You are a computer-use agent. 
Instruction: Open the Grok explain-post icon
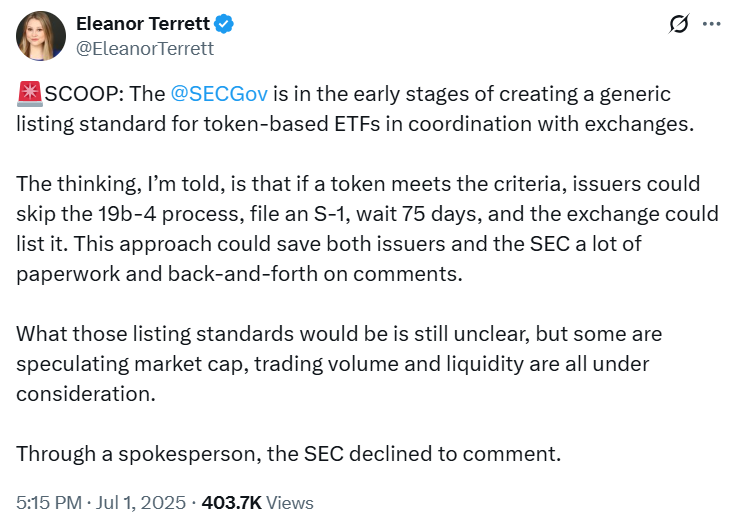point(679,24)
